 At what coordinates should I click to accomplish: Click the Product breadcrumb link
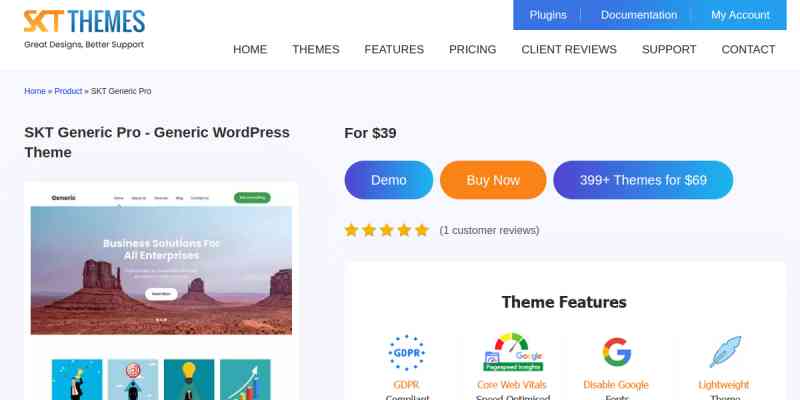click(x=68, y=91)
